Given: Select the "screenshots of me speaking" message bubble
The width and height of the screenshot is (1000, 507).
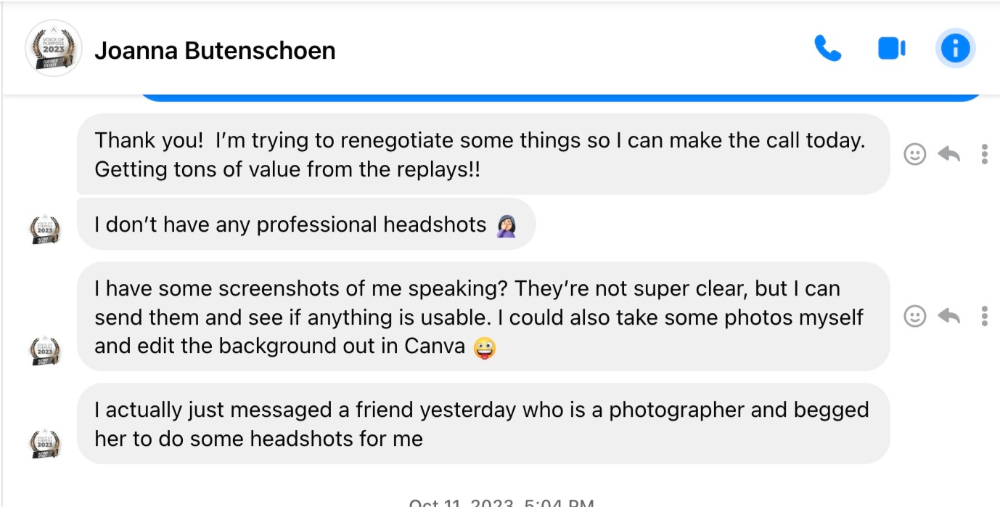Looking at the screenshot, I should point(483,316).
